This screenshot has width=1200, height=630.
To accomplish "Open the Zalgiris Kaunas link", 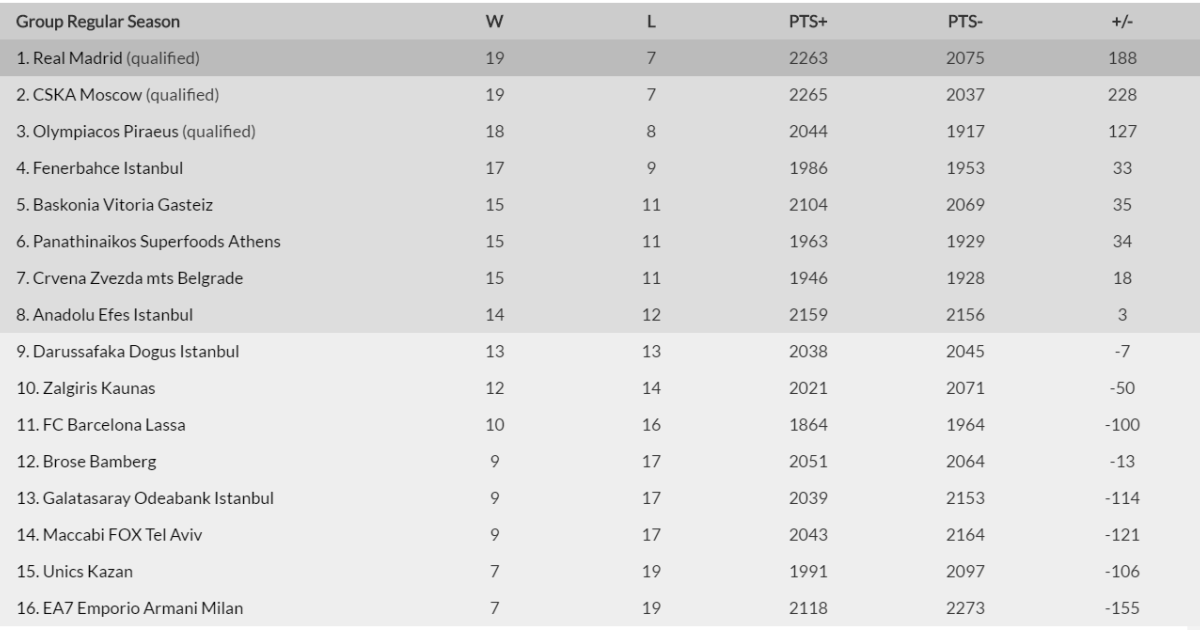I will click(x=86, y=388).
